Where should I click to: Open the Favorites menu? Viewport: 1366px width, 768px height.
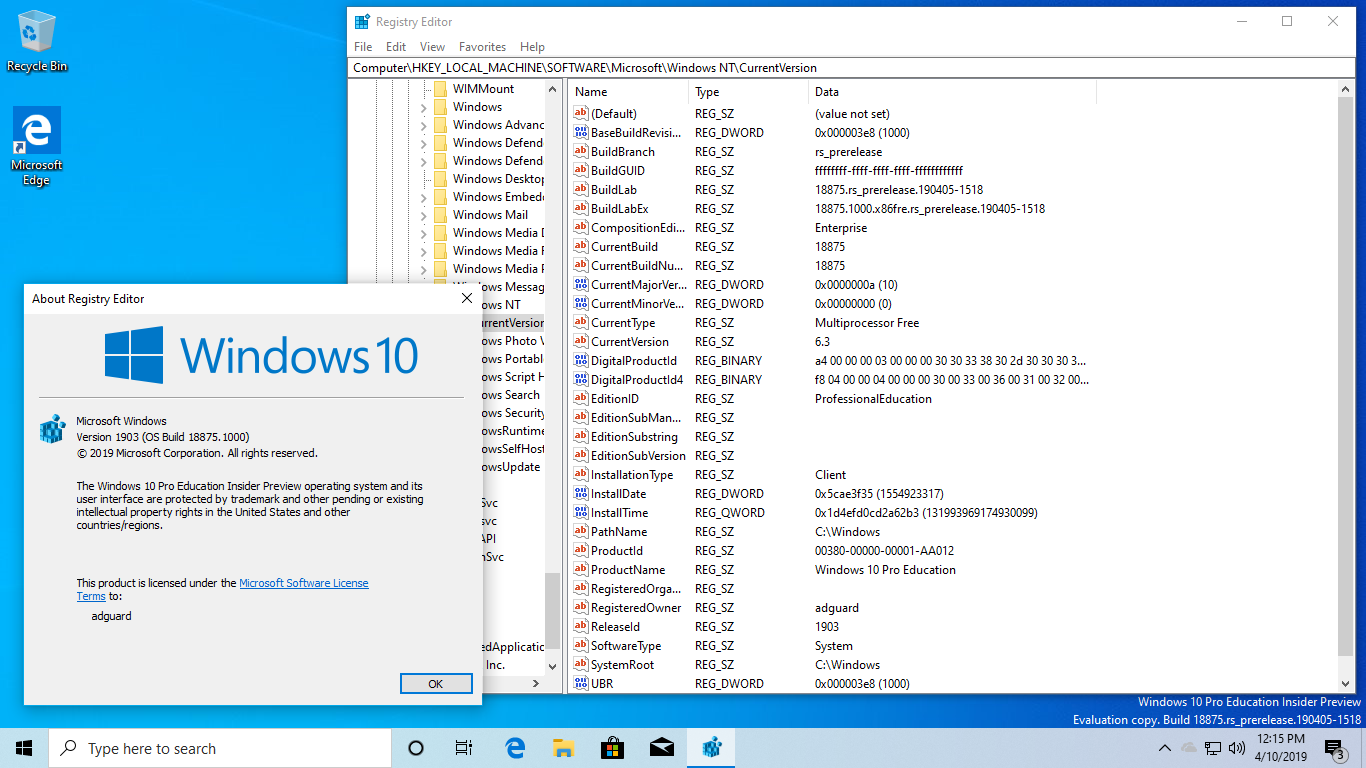tap(482, 47)
